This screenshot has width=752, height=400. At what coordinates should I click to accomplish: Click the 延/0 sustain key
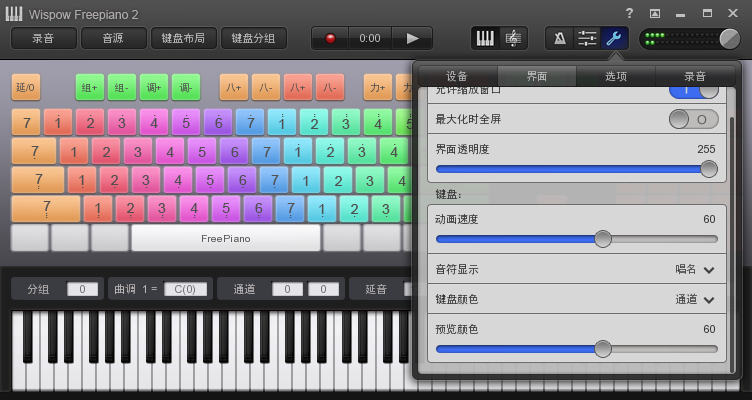26,87
